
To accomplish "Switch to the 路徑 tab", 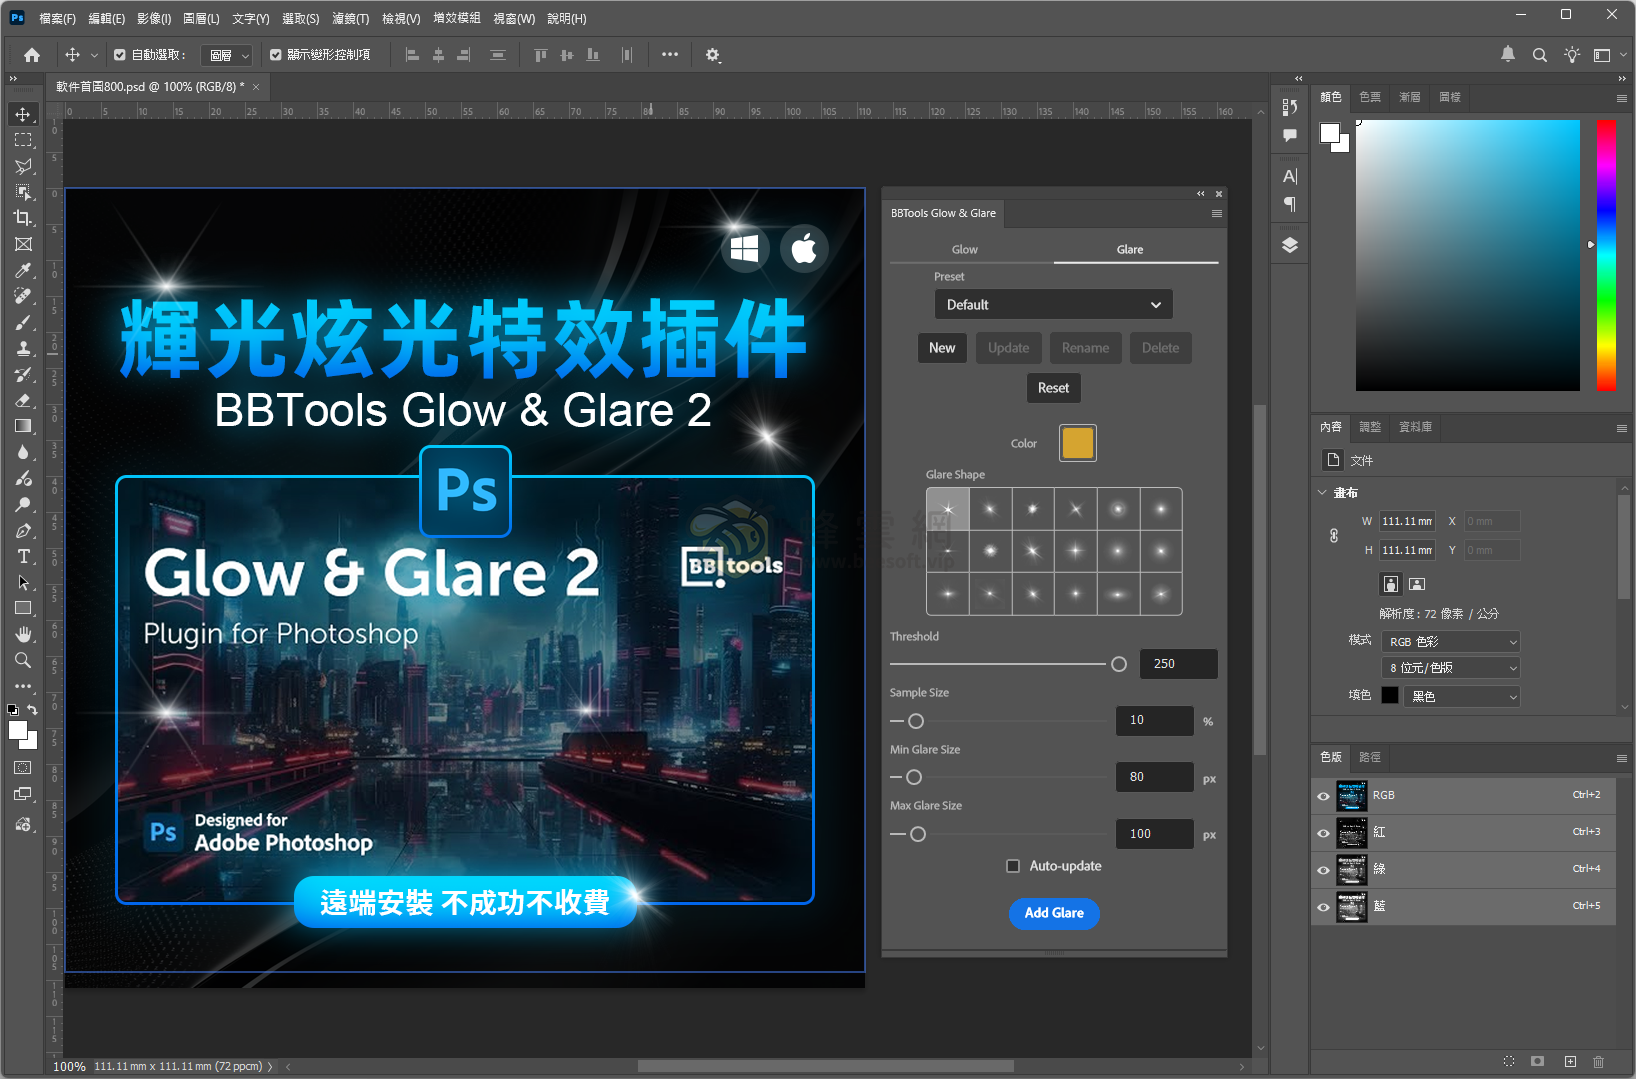I will click(1370, 757).
